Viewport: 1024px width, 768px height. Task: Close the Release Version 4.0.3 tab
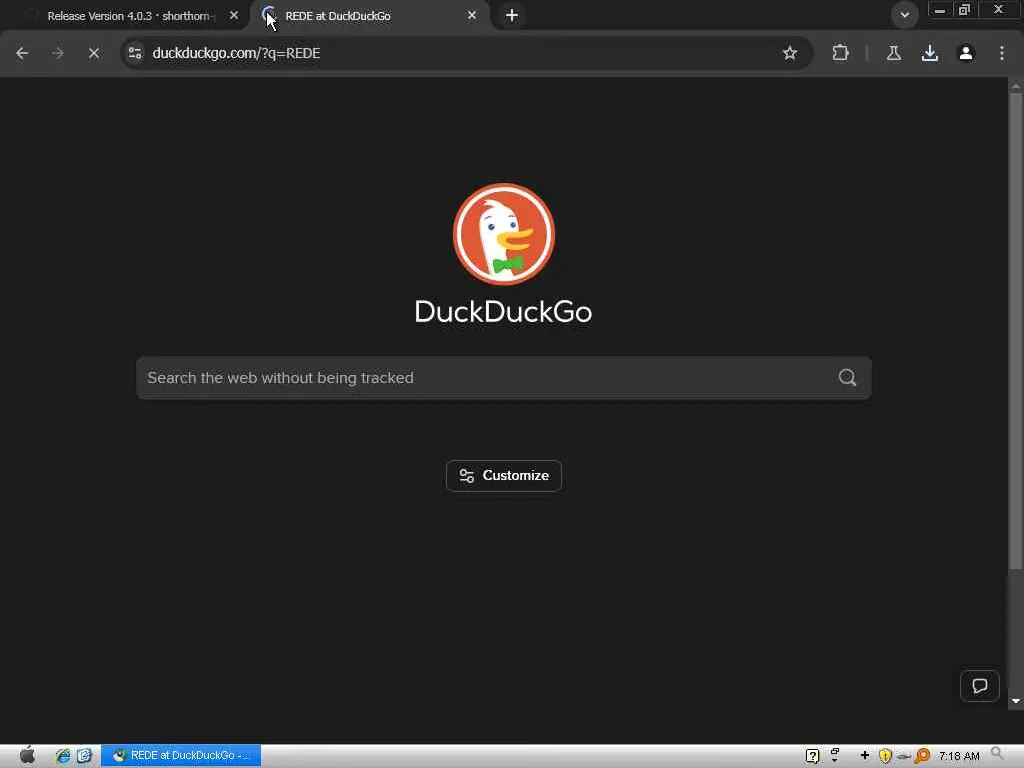coord(234,15)
